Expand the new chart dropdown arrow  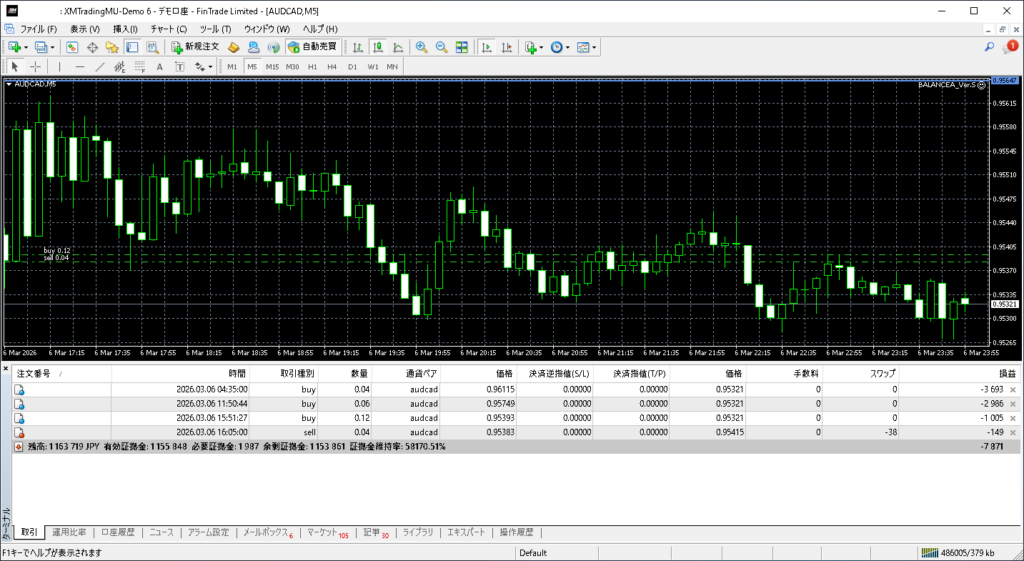(25, 47)
